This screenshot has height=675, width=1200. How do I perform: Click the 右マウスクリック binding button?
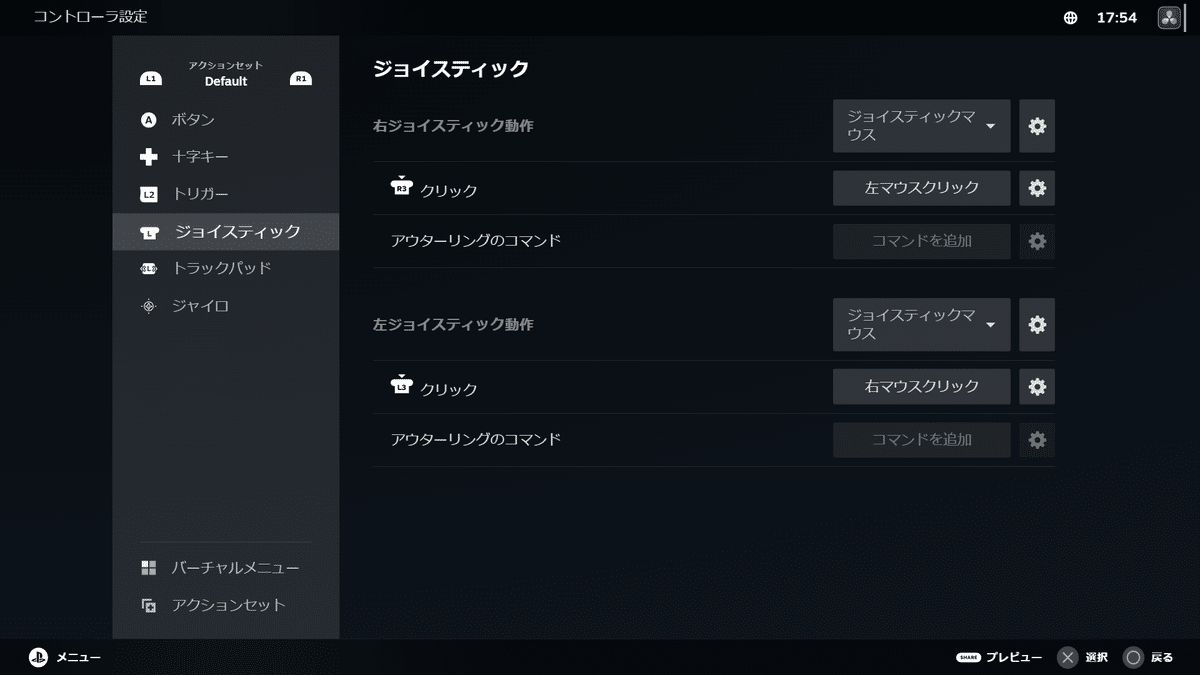click(921, 387)
